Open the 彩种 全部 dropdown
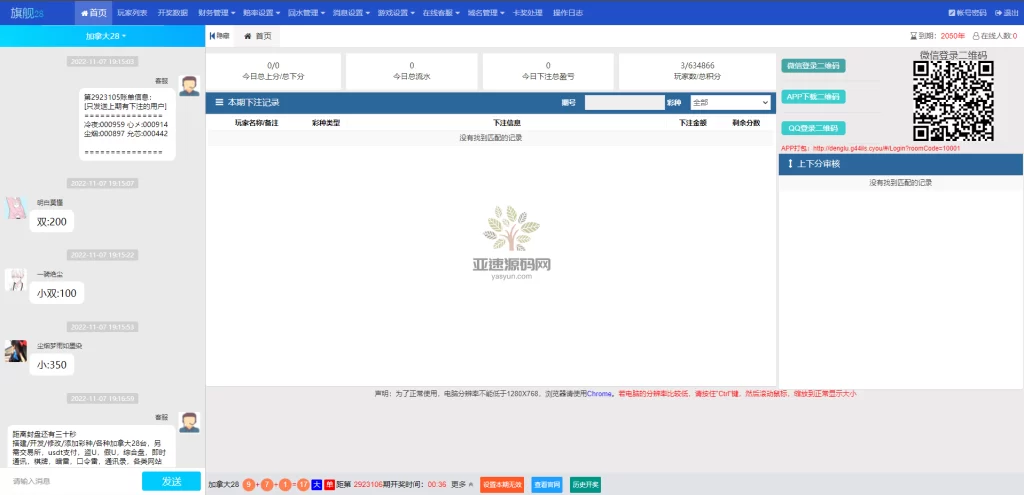This screenshot has height=495, width=1024. point(731,103)
